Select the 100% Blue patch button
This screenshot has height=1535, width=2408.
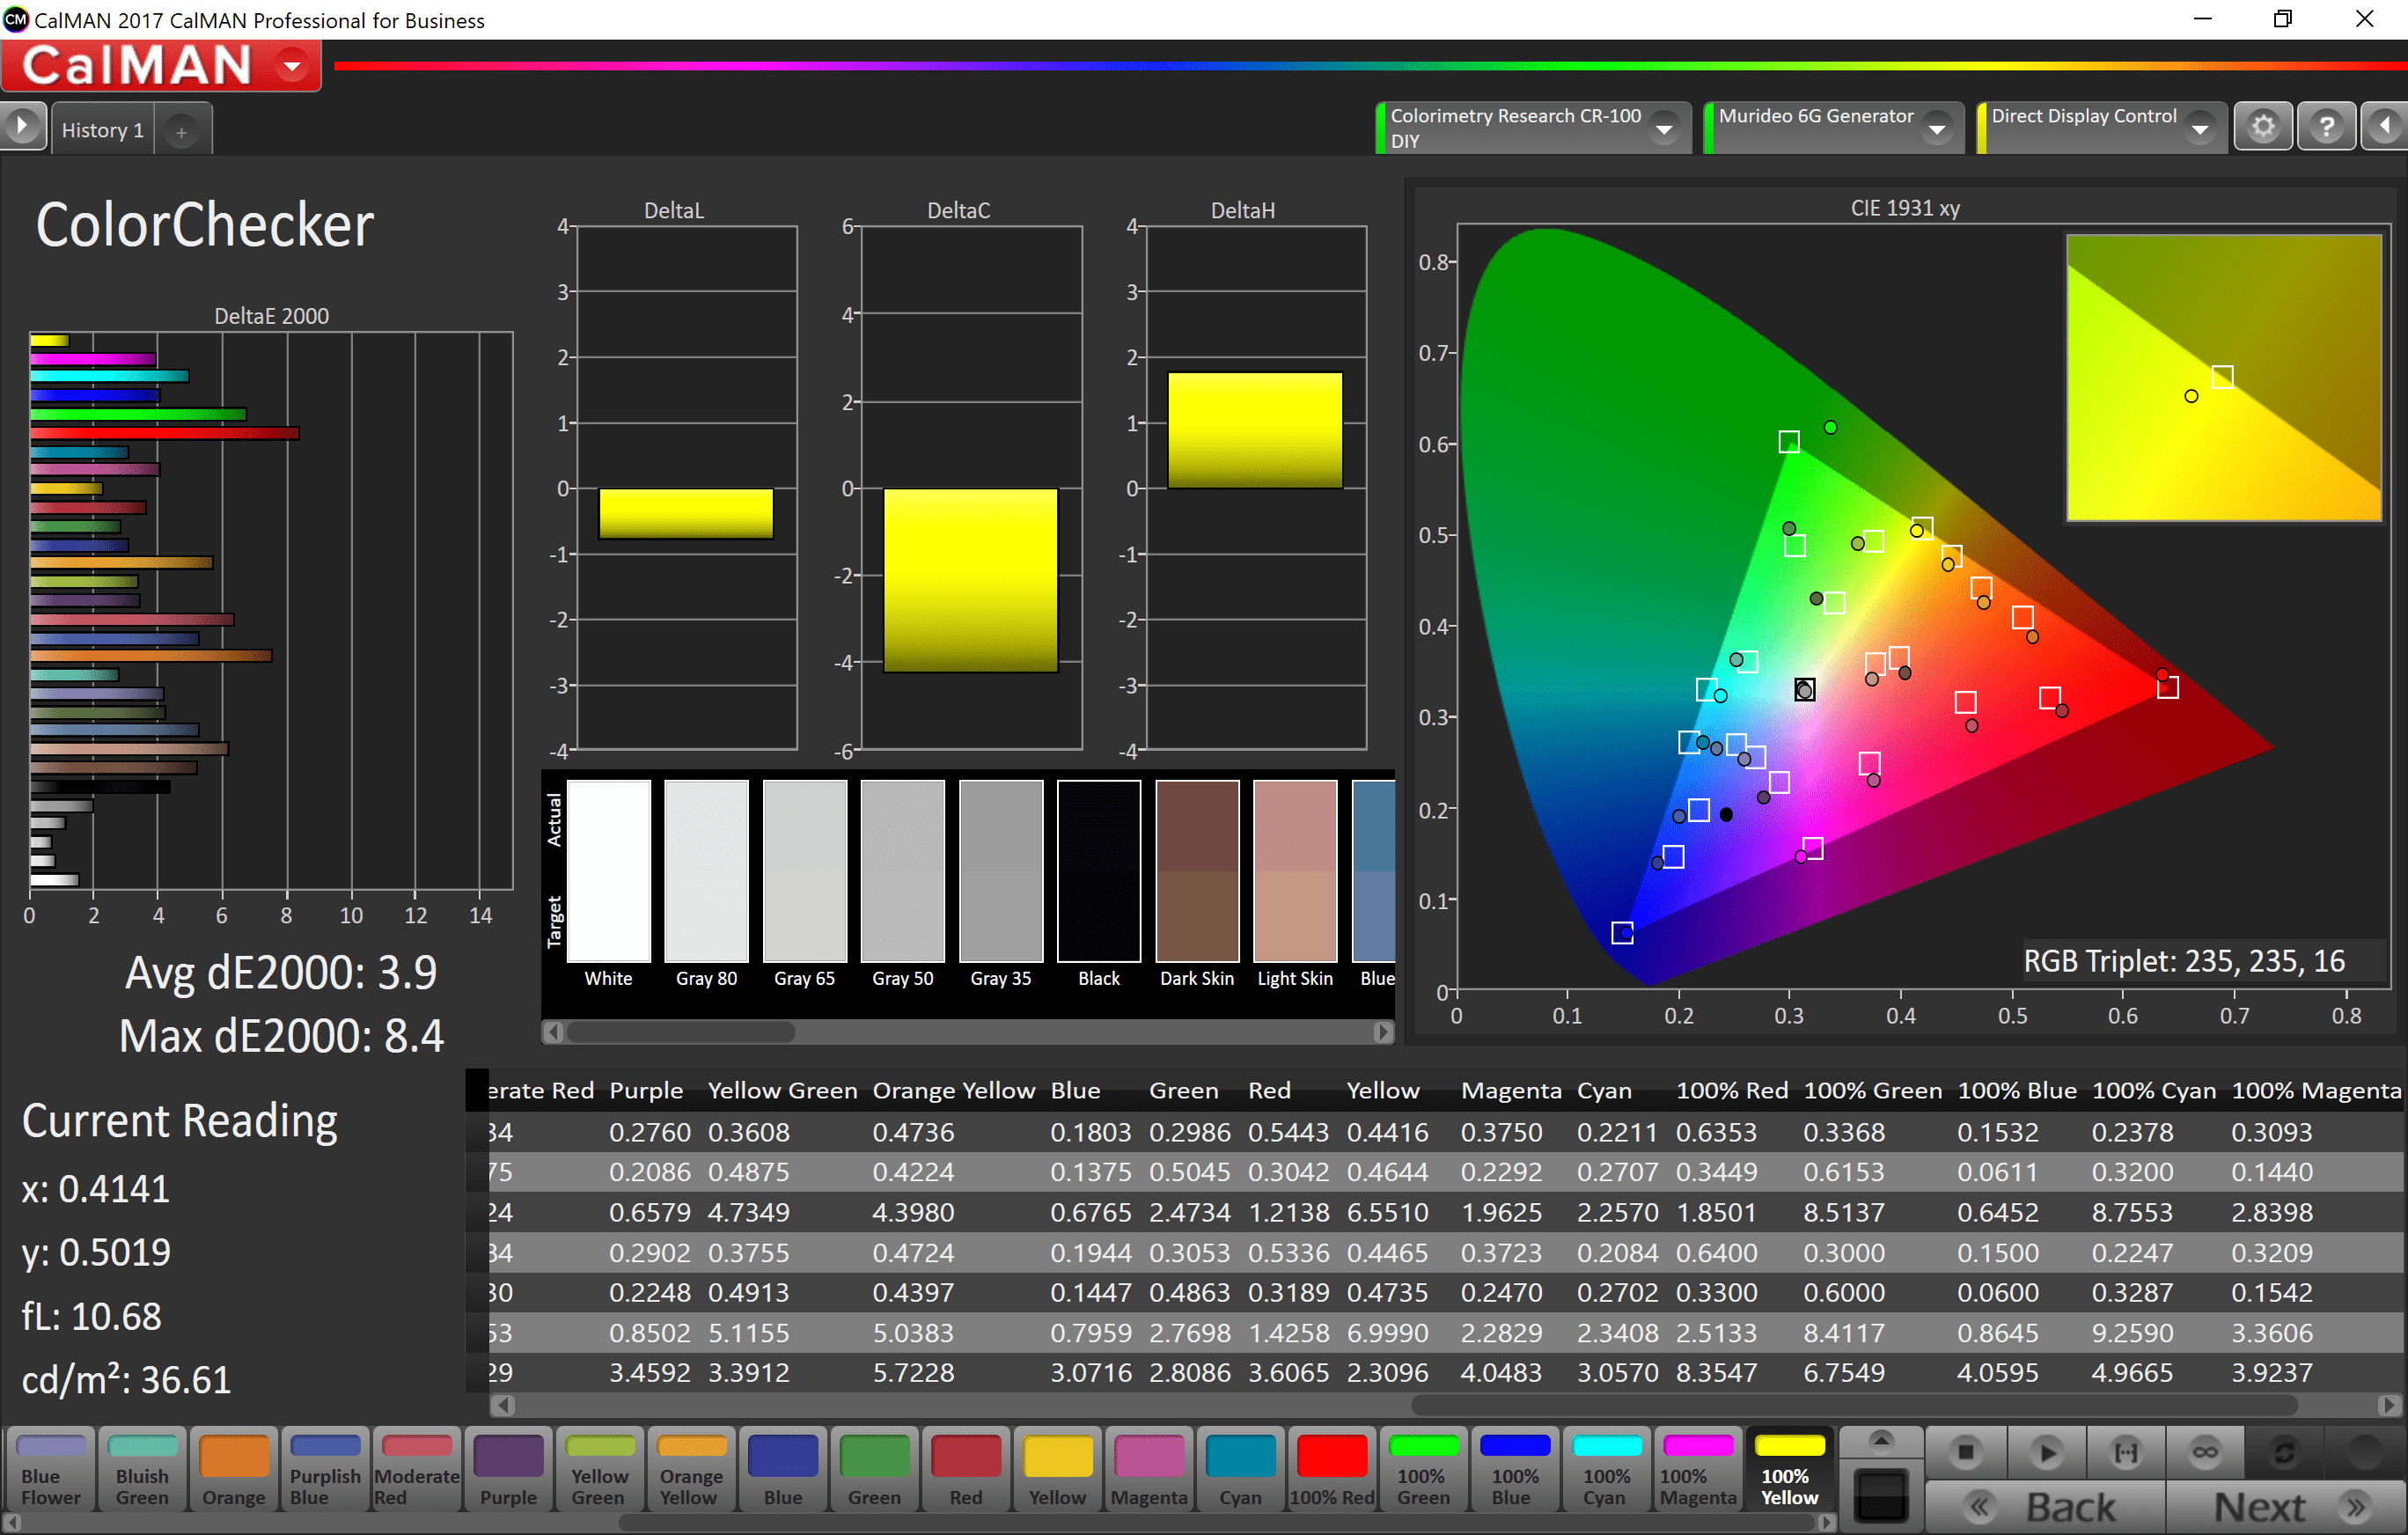(1514, 1469)
